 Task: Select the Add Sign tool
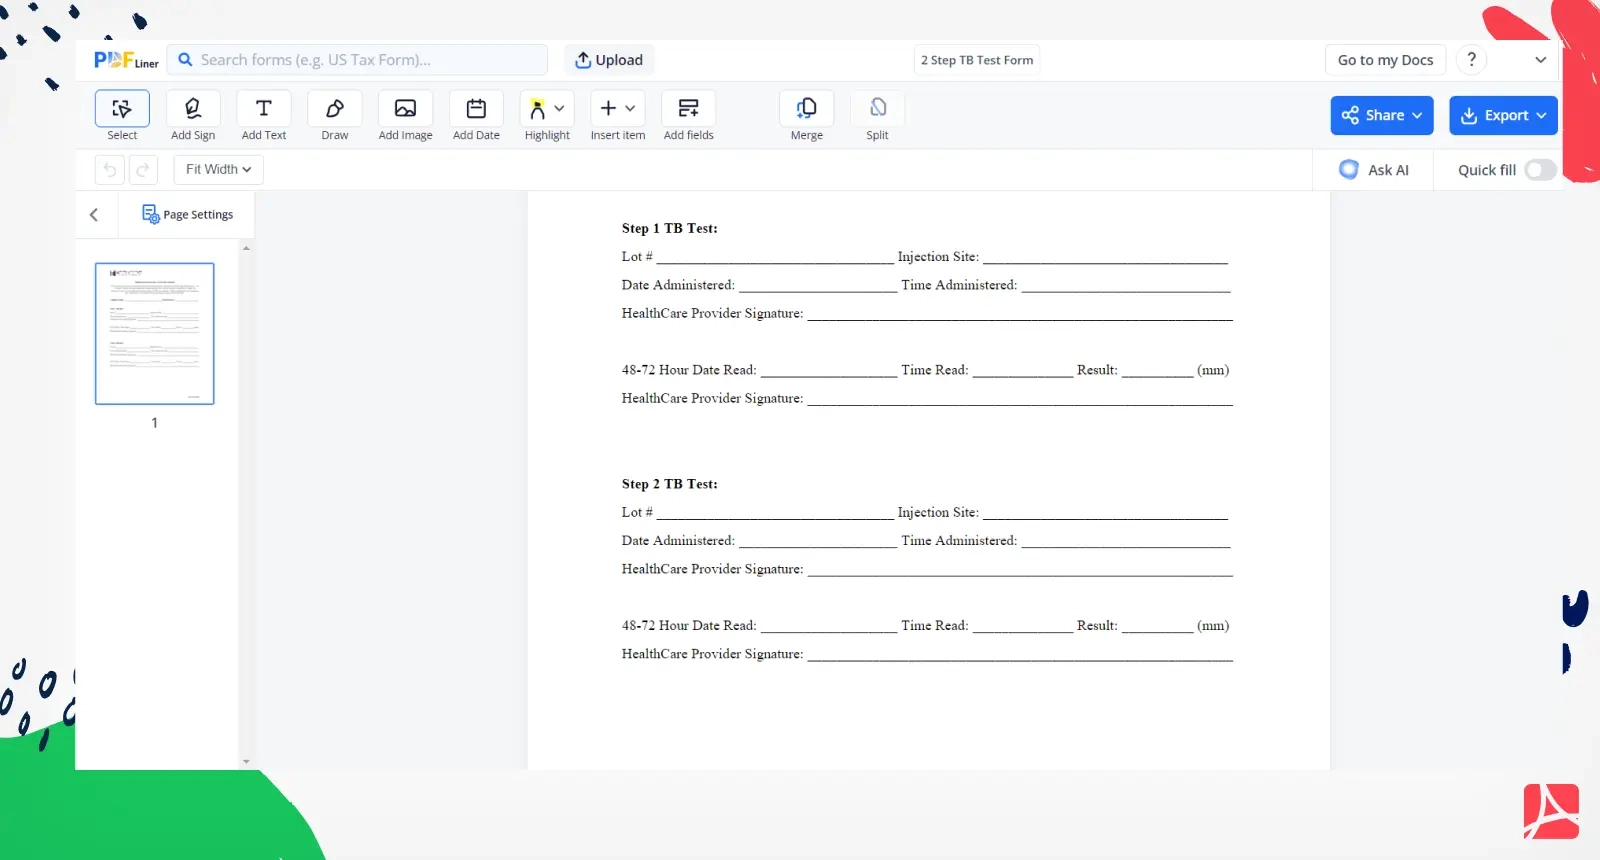click(x=193, y=109)
